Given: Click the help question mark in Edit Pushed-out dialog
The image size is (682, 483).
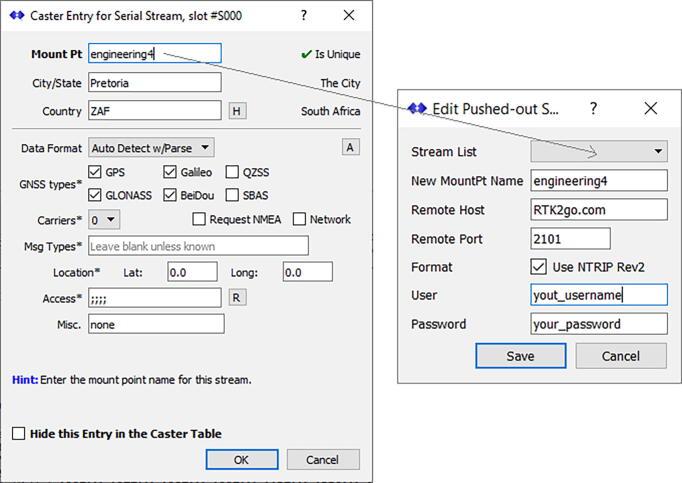Looking at the screenshot, I should pos(593,108).
